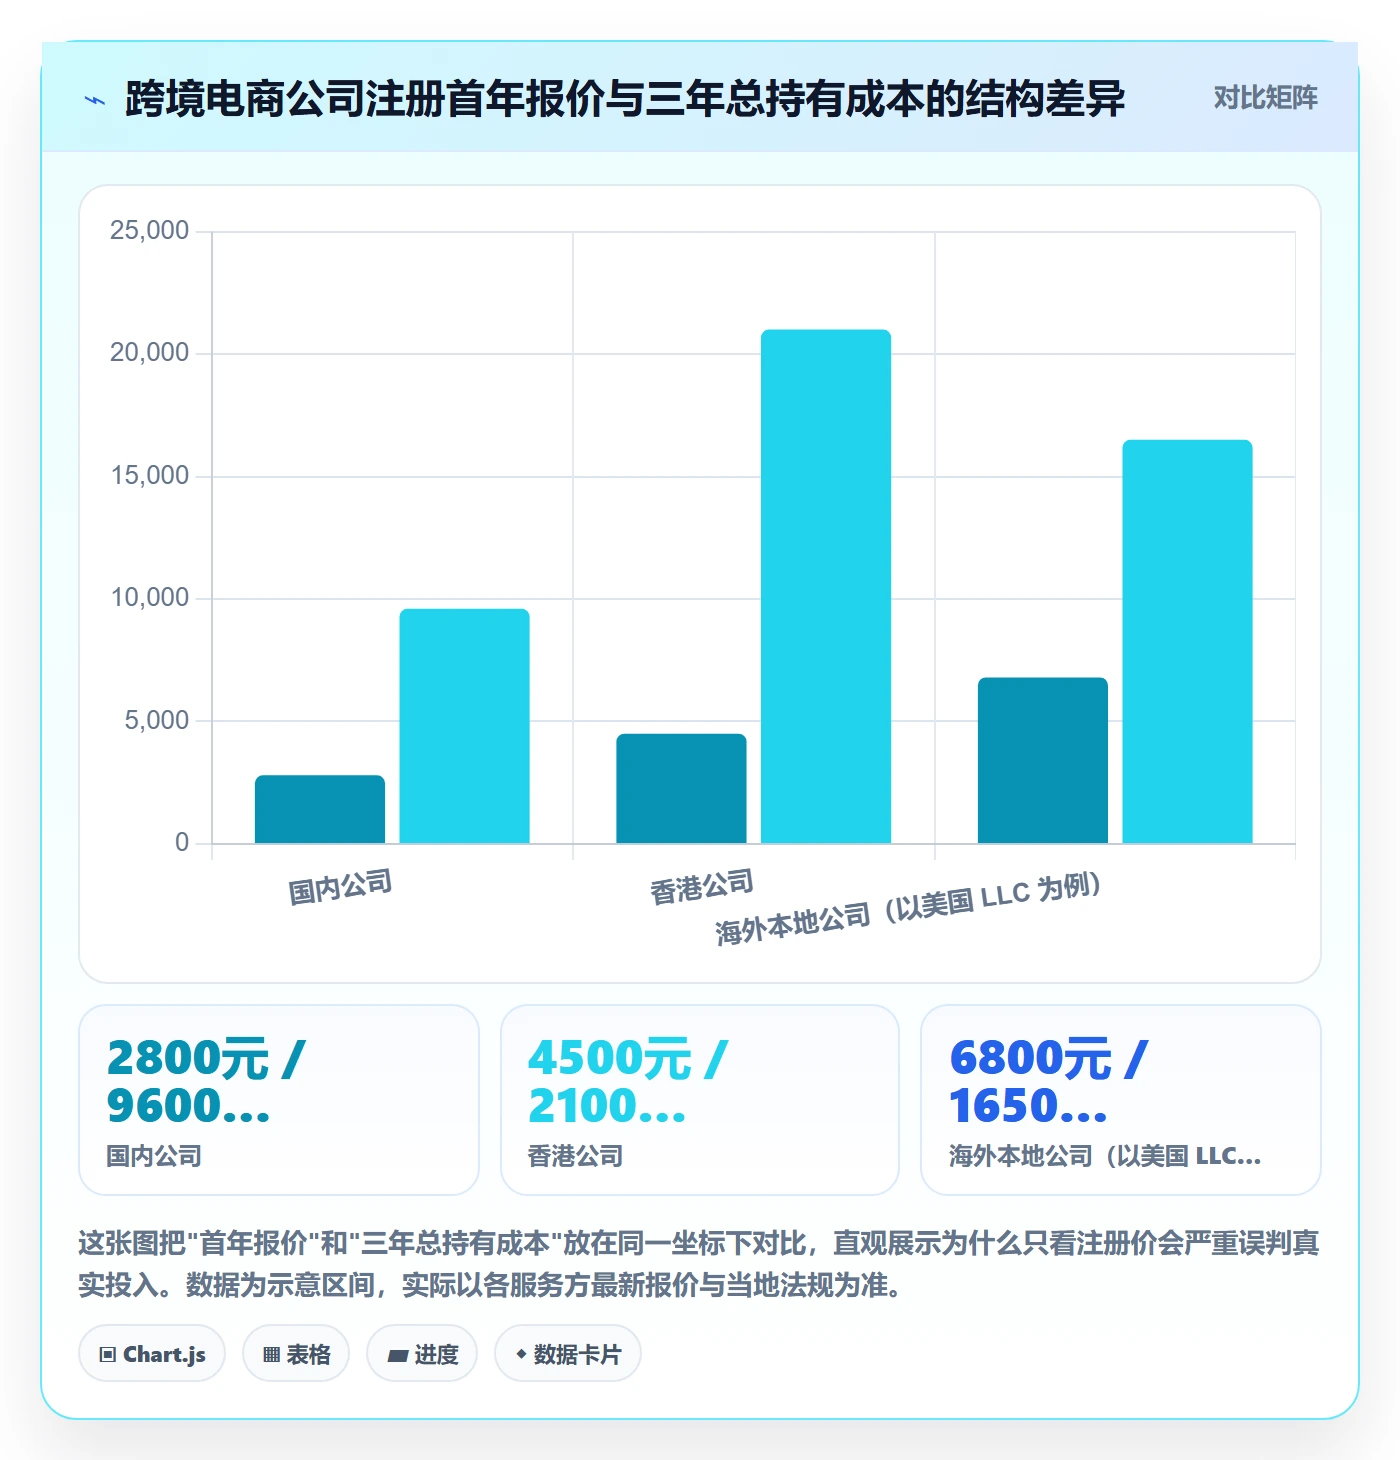
Task: Click the 10,000 y-axis label
Action: click(149, 598)
